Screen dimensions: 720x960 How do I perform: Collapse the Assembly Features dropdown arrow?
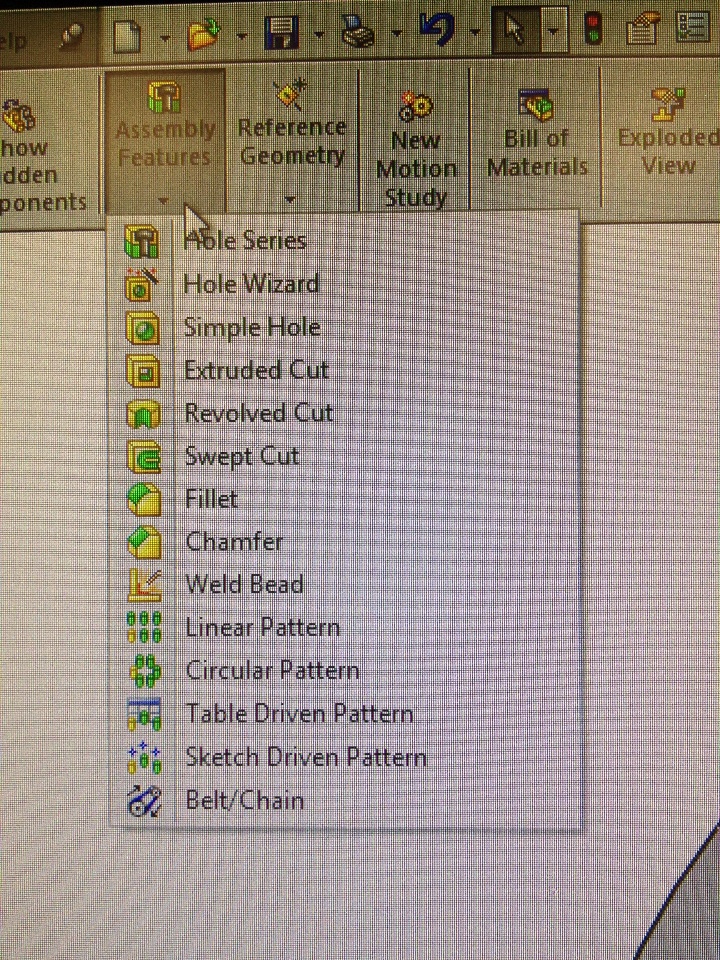[x=163, y=200]
